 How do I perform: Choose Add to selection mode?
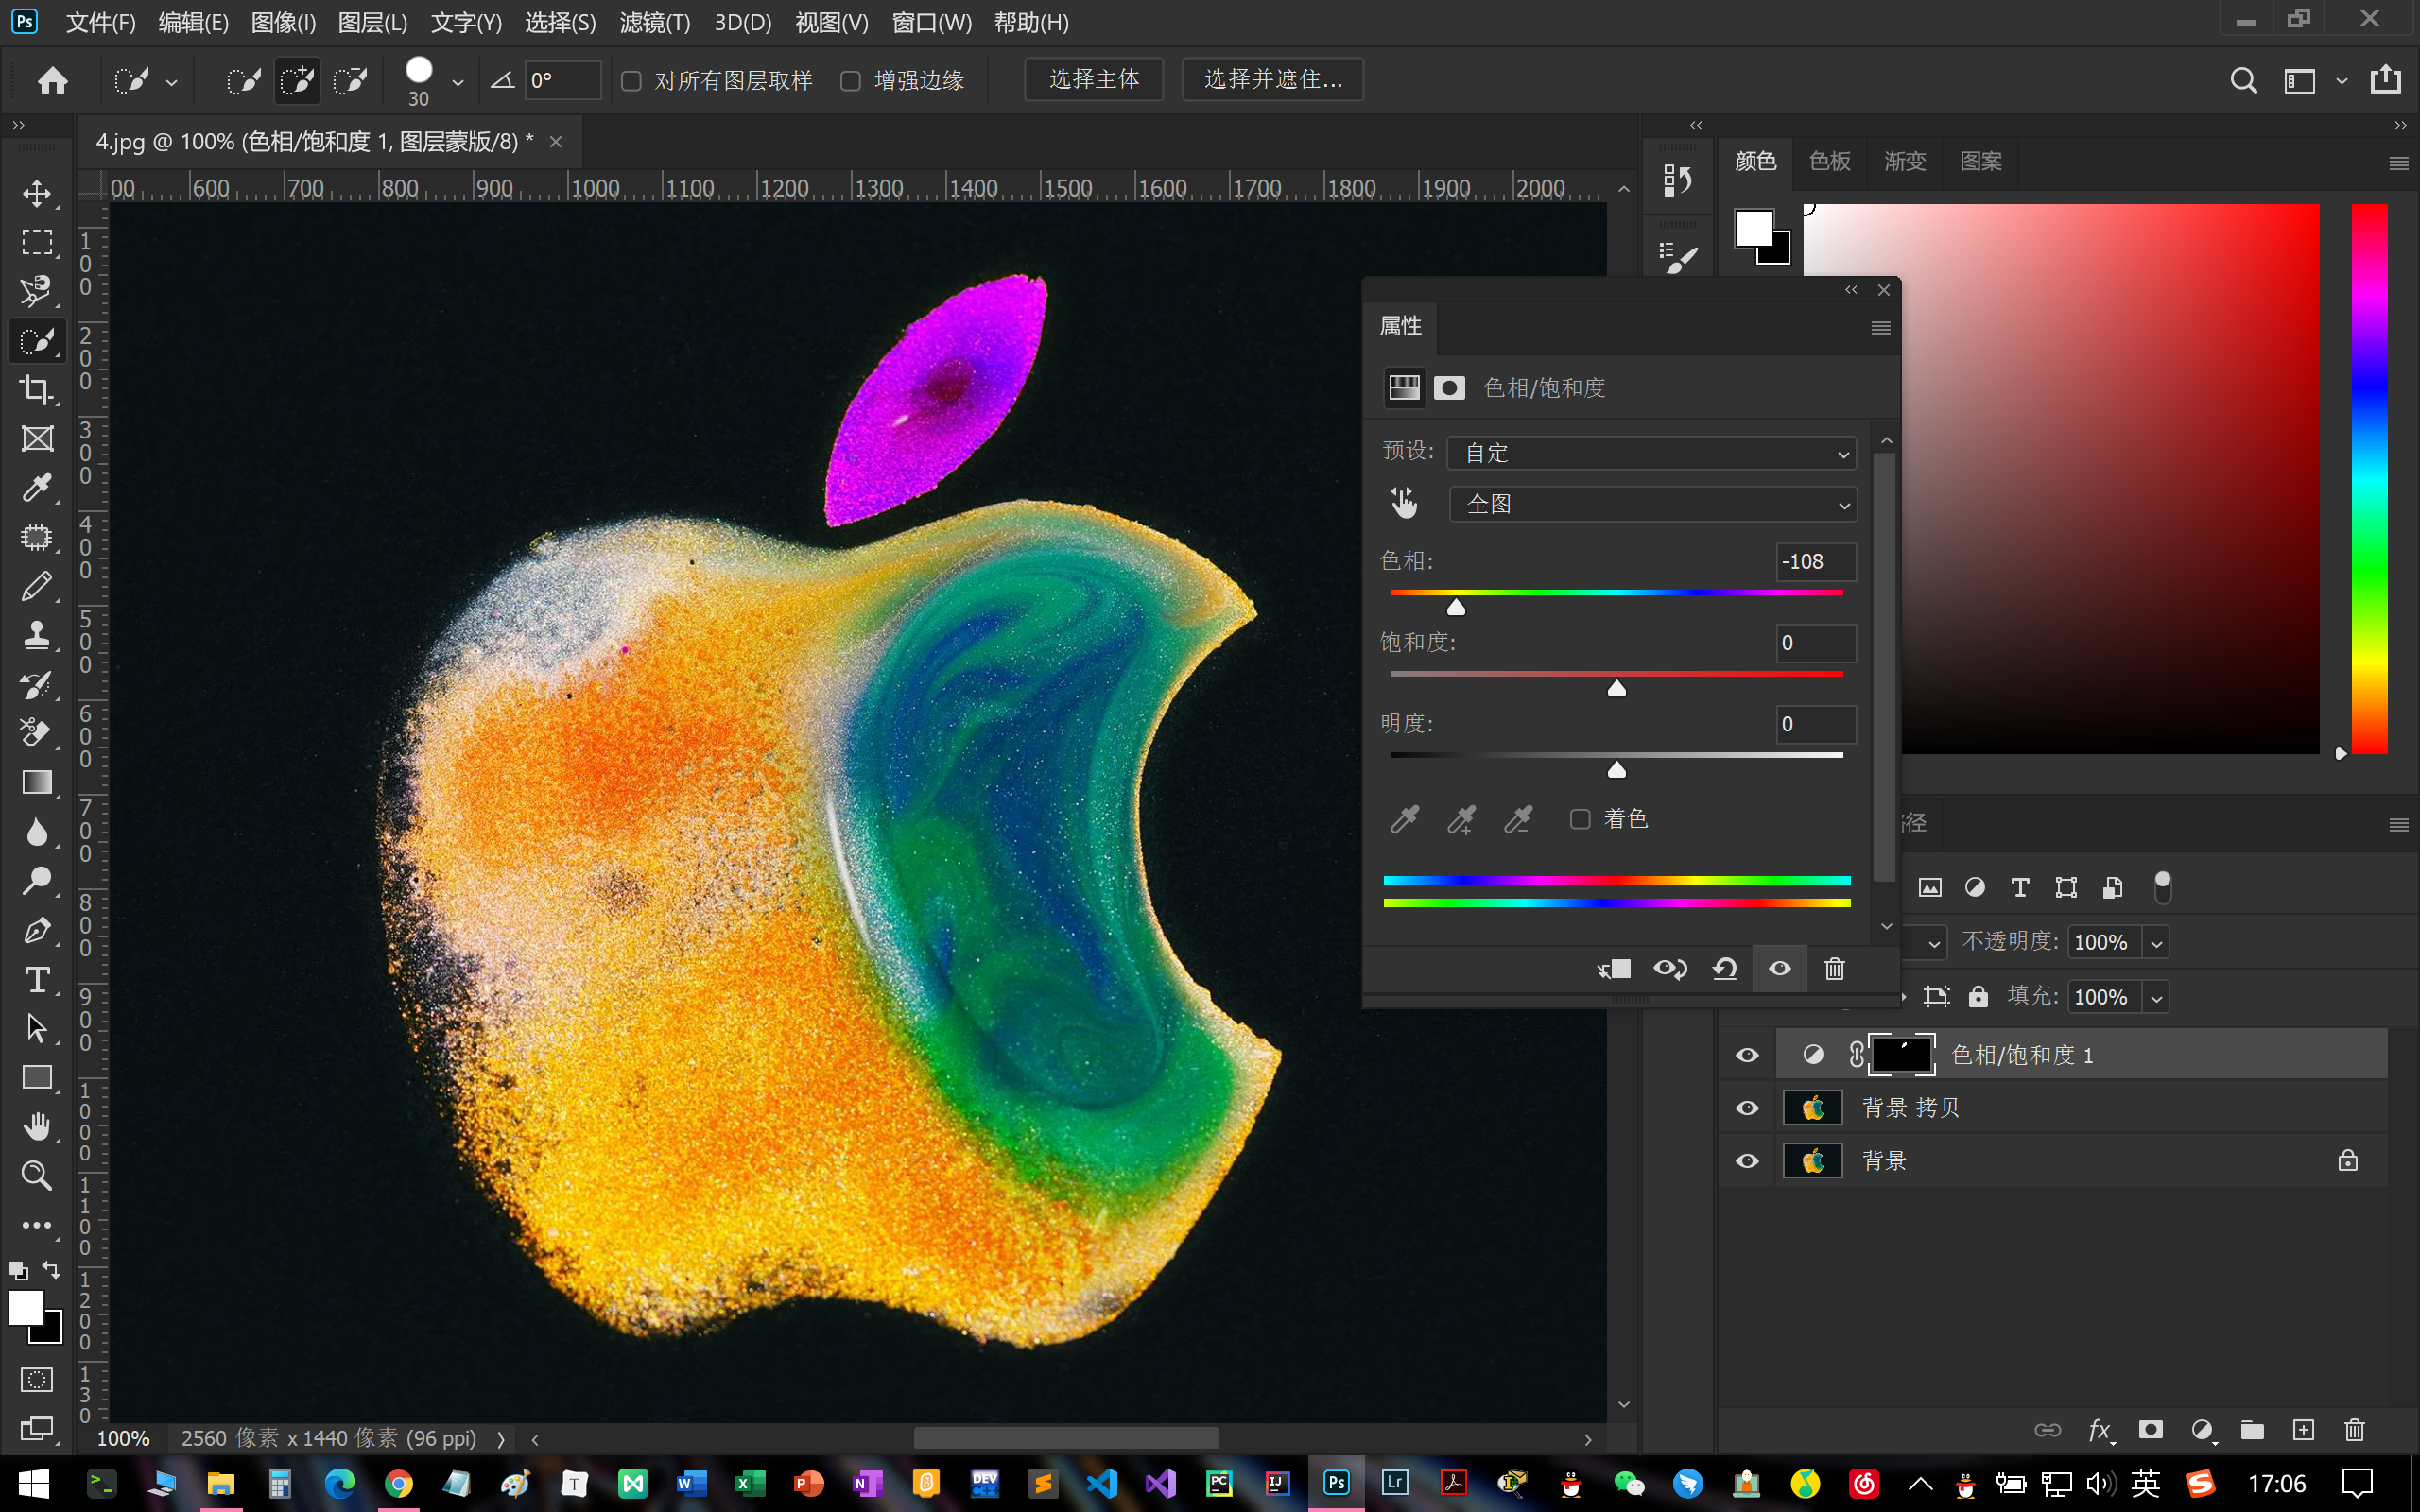pos(297,80)
